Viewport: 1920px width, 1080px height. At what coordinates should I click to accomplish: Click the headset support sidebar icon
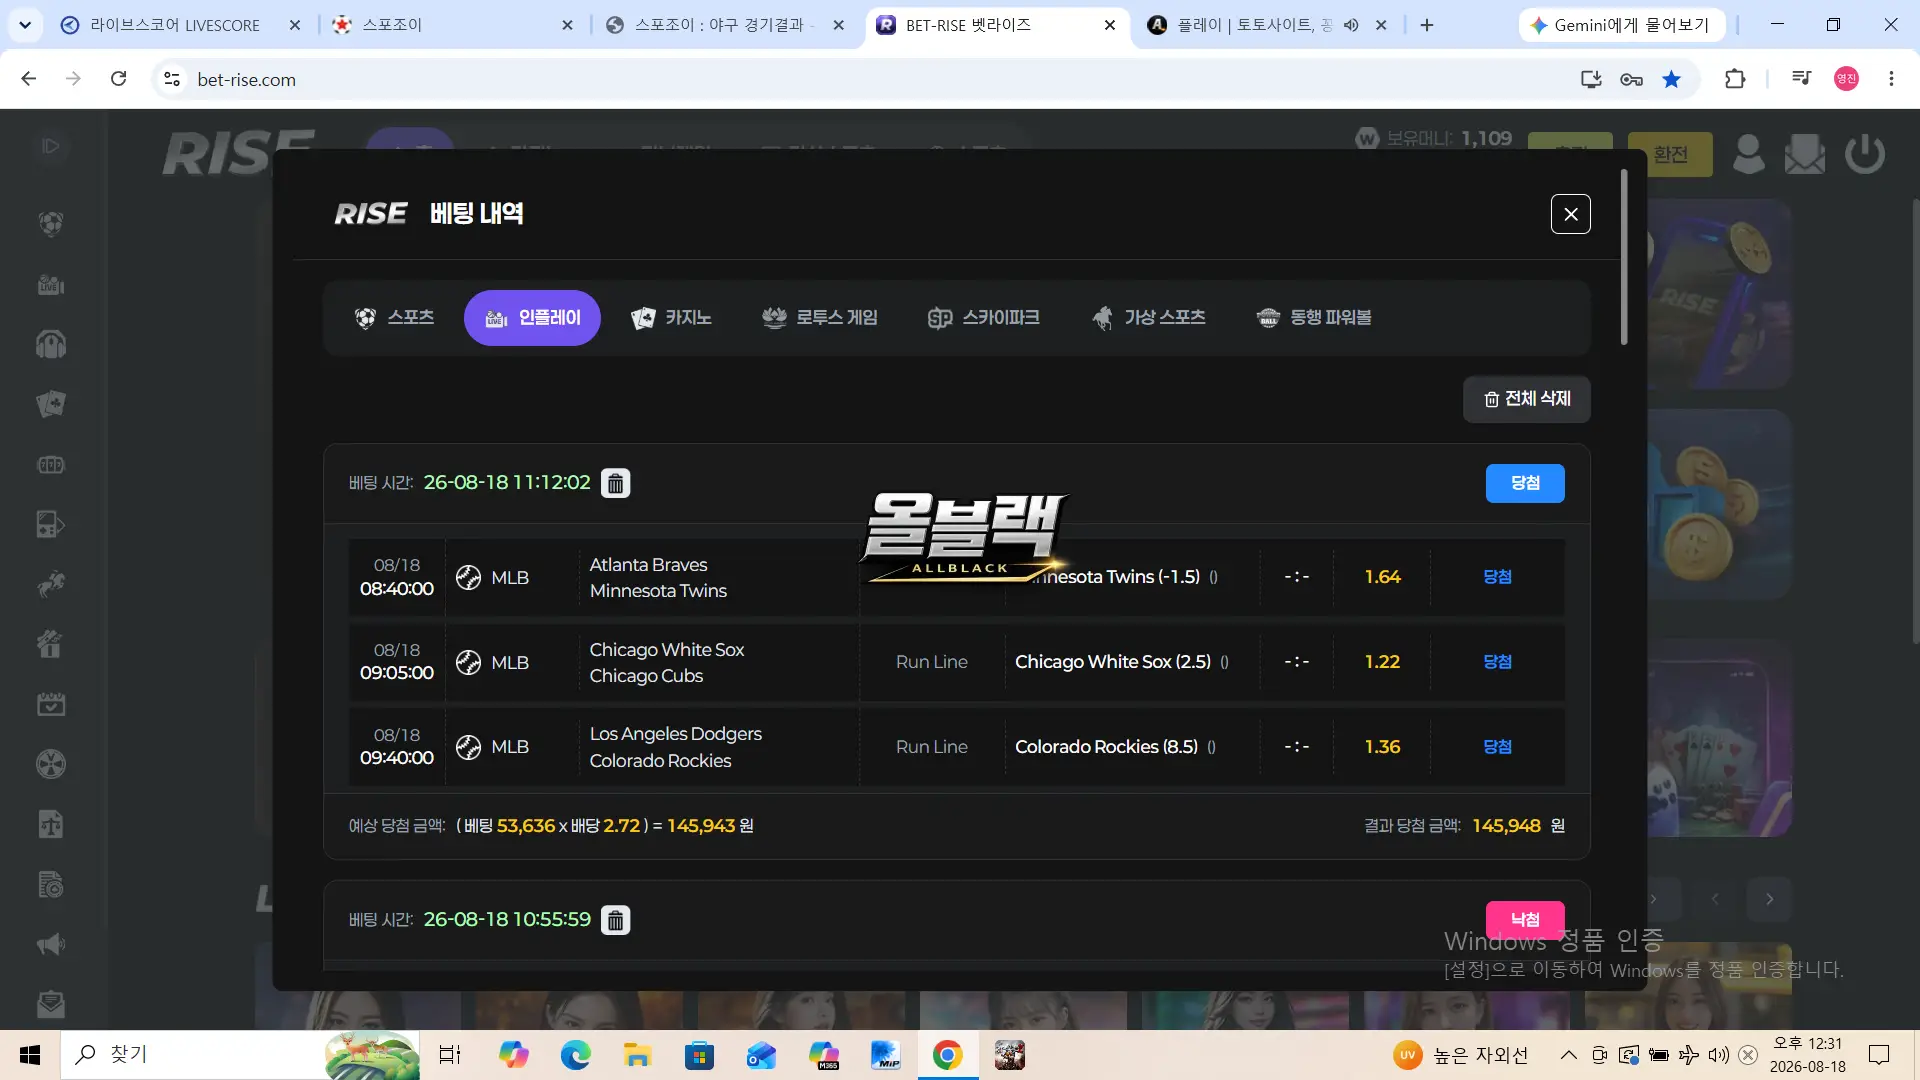point(51,345)
